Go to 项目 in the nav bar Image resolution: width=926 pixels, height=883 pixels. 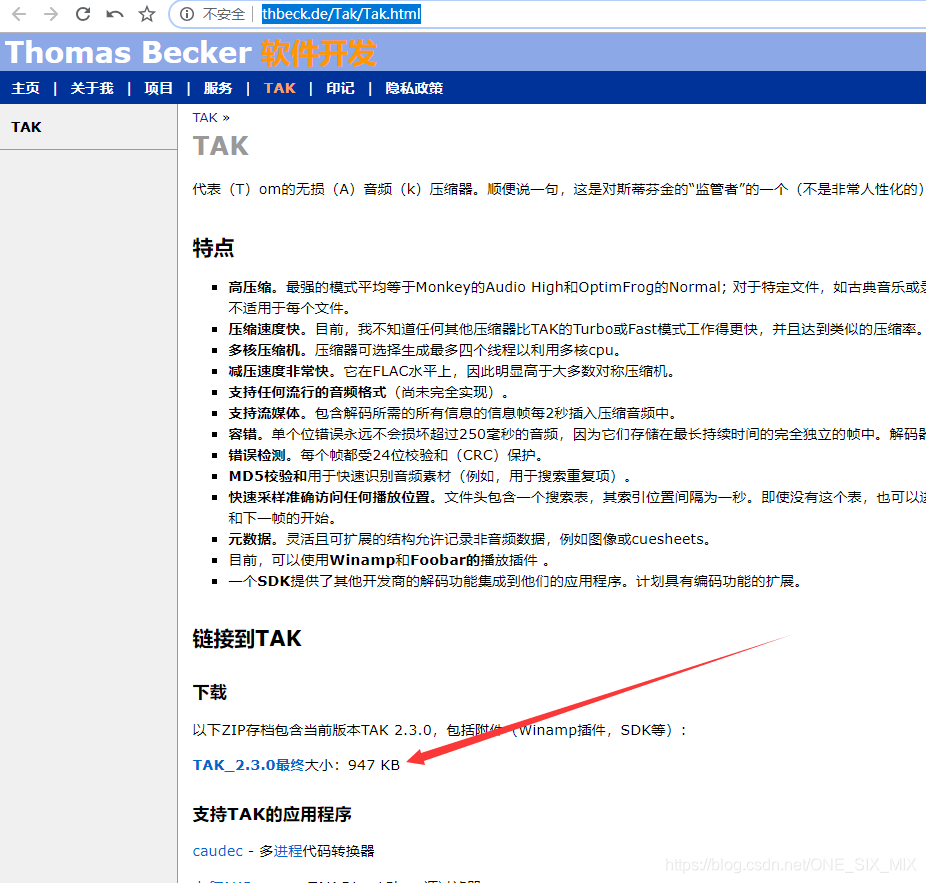click(158, 88)
